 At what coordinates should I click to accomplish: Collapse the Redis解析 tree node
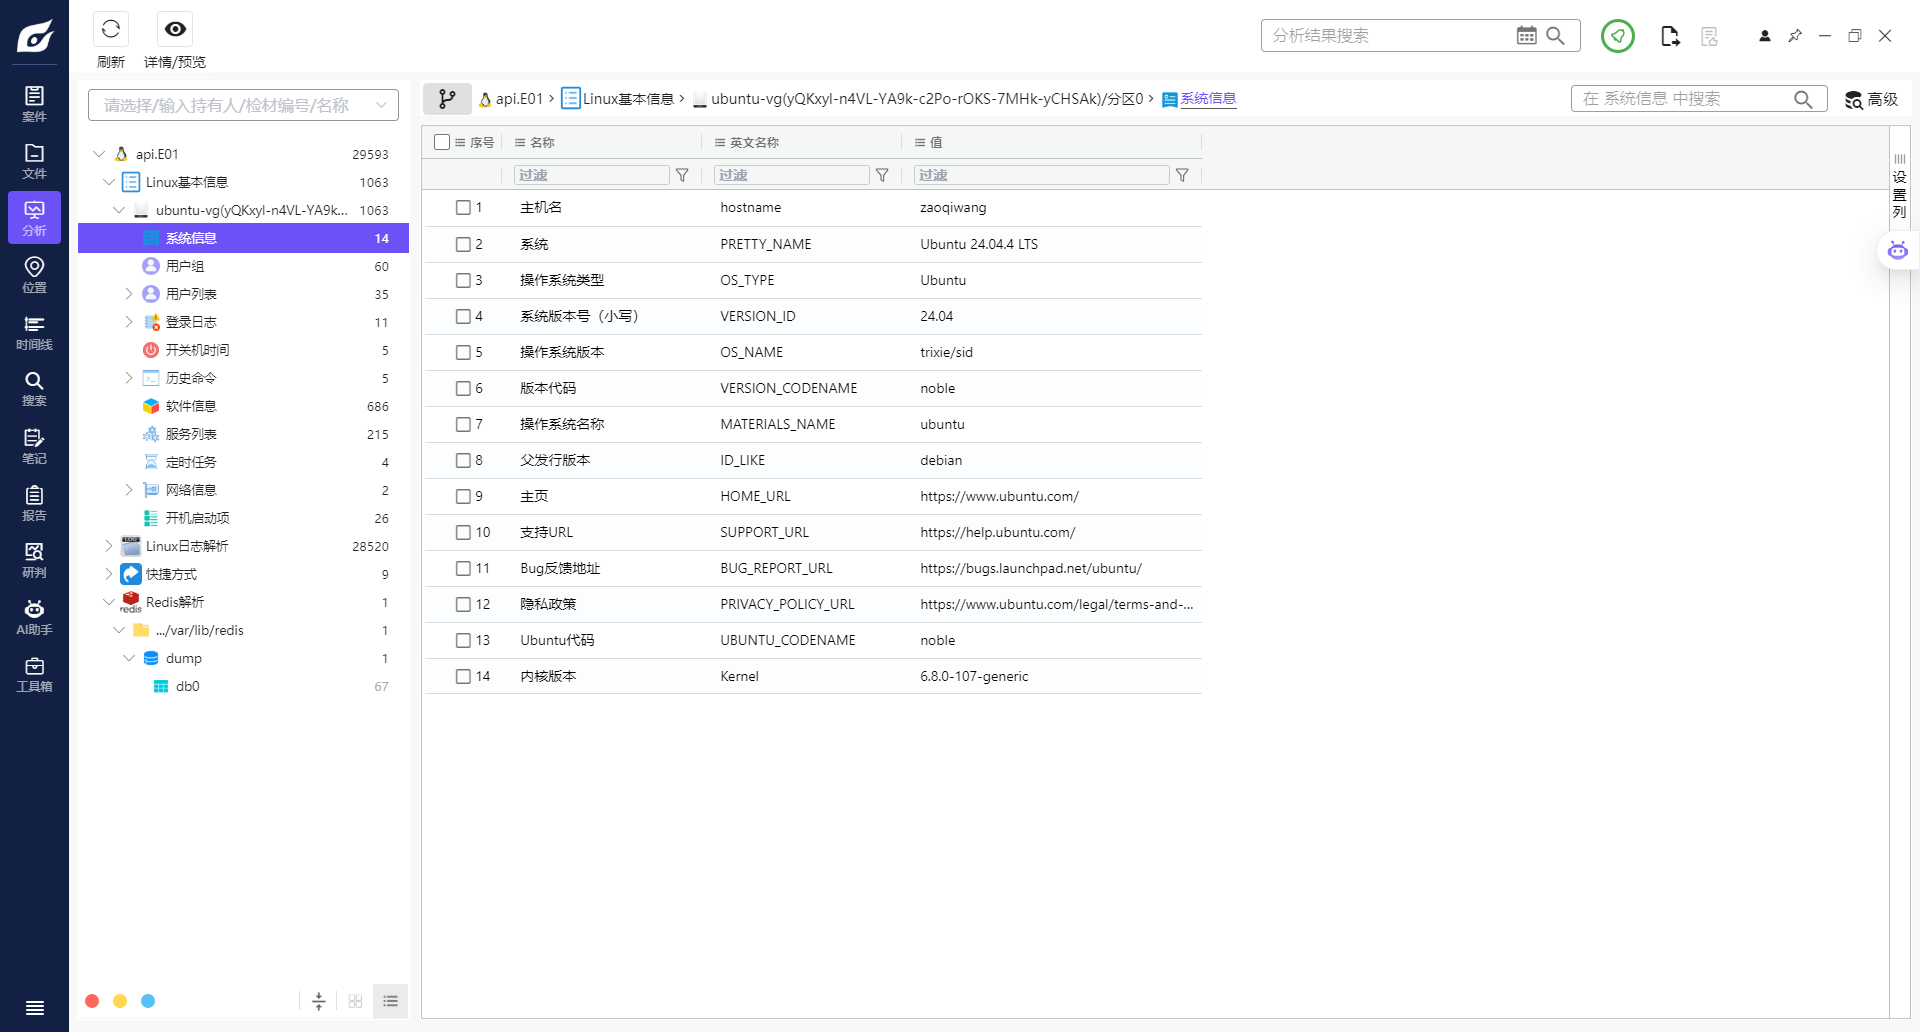coord(109,602)
